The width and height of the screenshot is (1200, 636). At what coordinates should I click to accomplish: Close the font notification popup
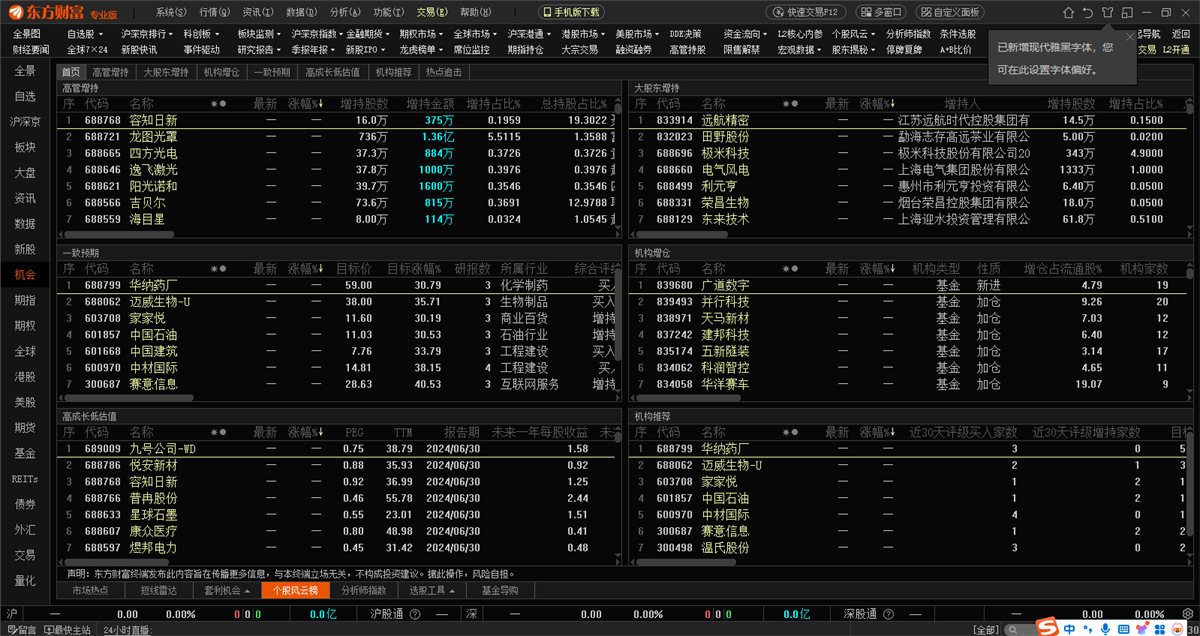[x=1130, y=36]
